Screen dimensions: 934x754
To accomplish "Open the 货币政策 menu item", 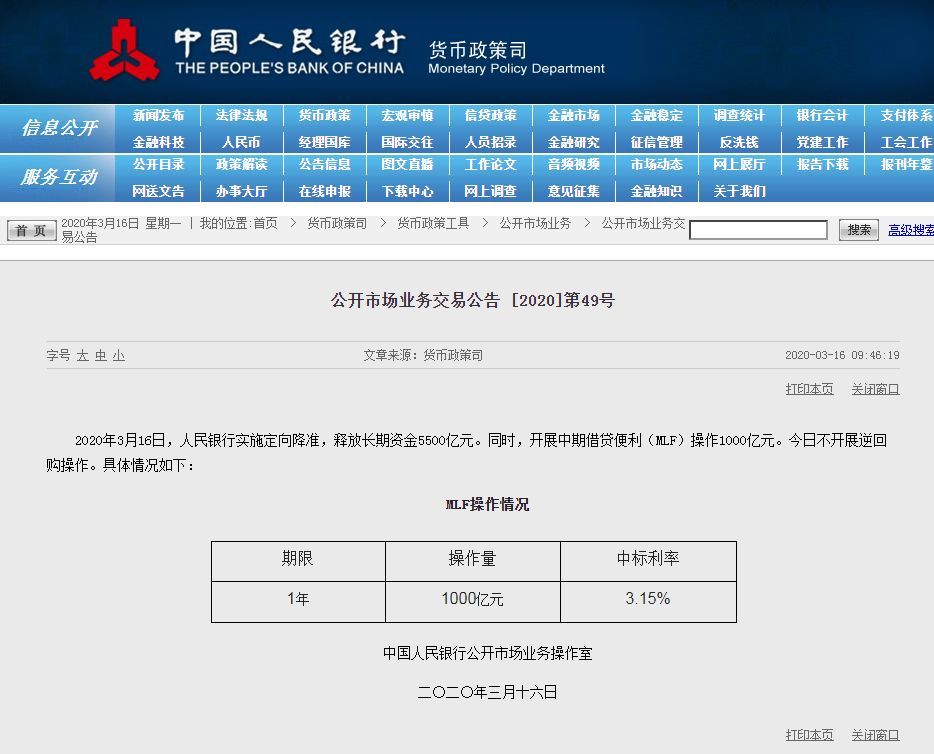I will pyautogui.click(x=325, y=115).
